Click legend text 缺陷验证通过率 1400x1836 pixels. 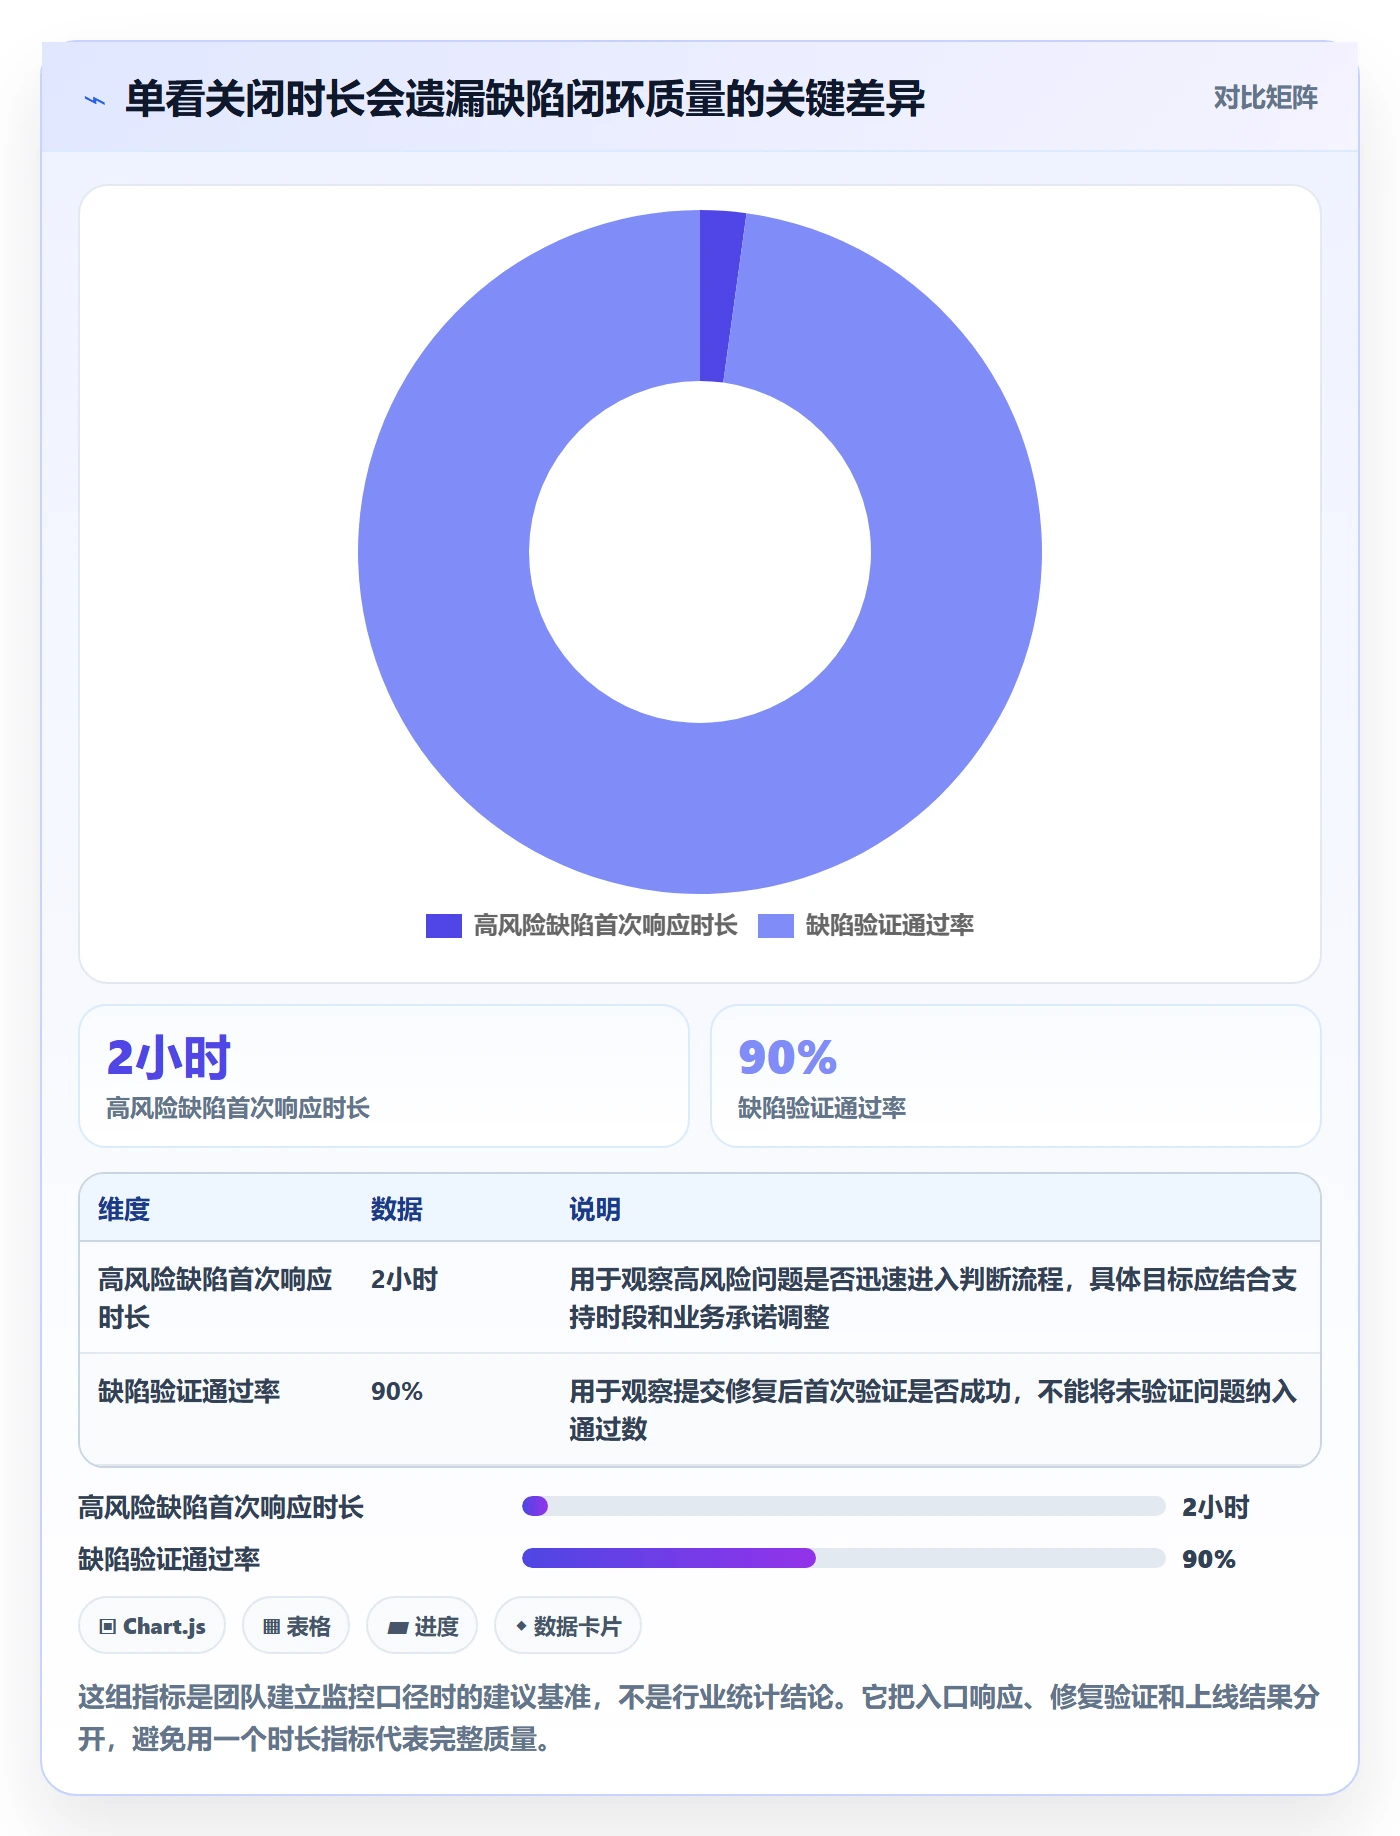tap(890, 925)
